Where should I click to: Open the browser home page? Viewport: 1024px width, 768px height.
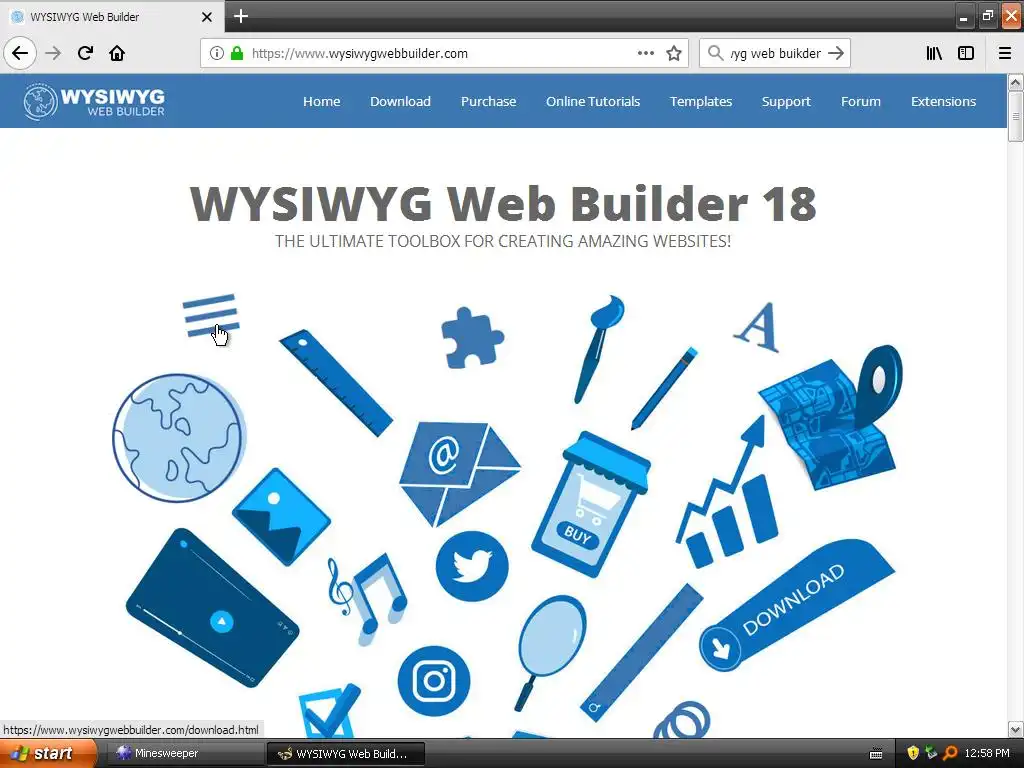click(117, 53)
